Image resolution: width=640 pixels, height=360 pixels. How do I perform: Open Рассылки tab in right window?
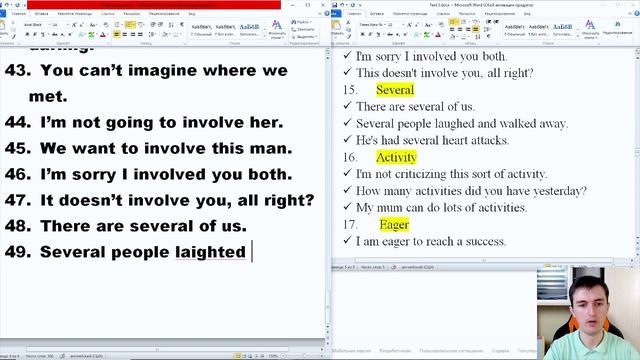467,13
